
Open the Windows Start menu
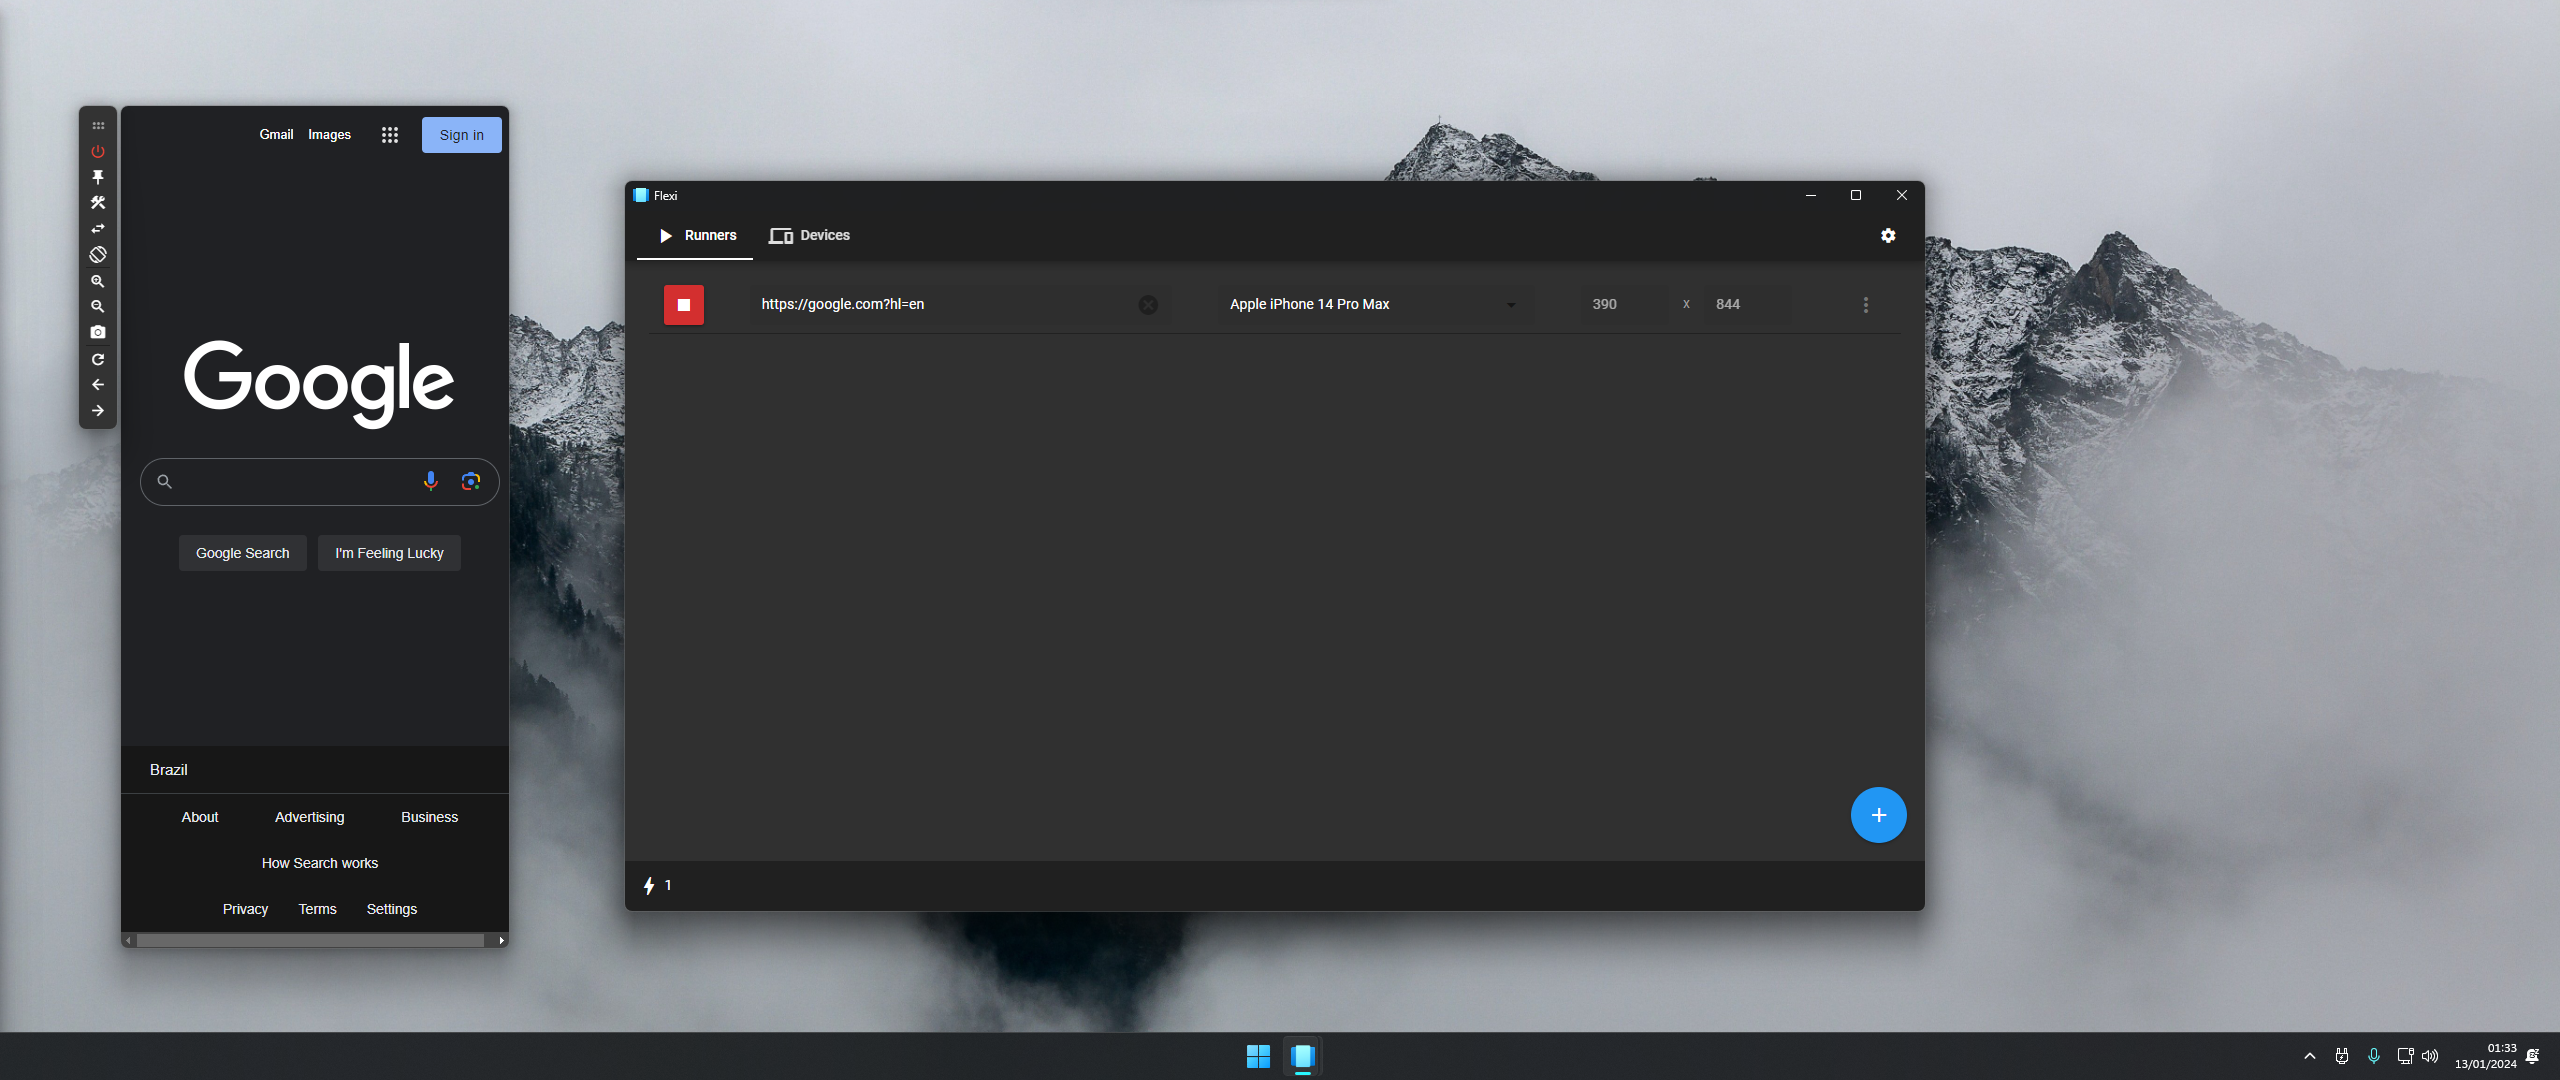click(1258, 1056)
